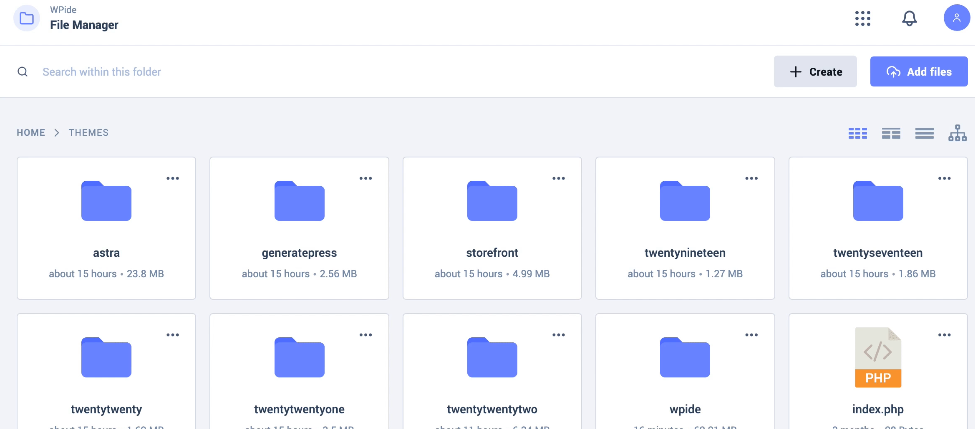Click the WPide File Manager folder logo
Image resolution: width=975 pixels, height=429 pixels.
pyautogui.click(x=26, y=18)
